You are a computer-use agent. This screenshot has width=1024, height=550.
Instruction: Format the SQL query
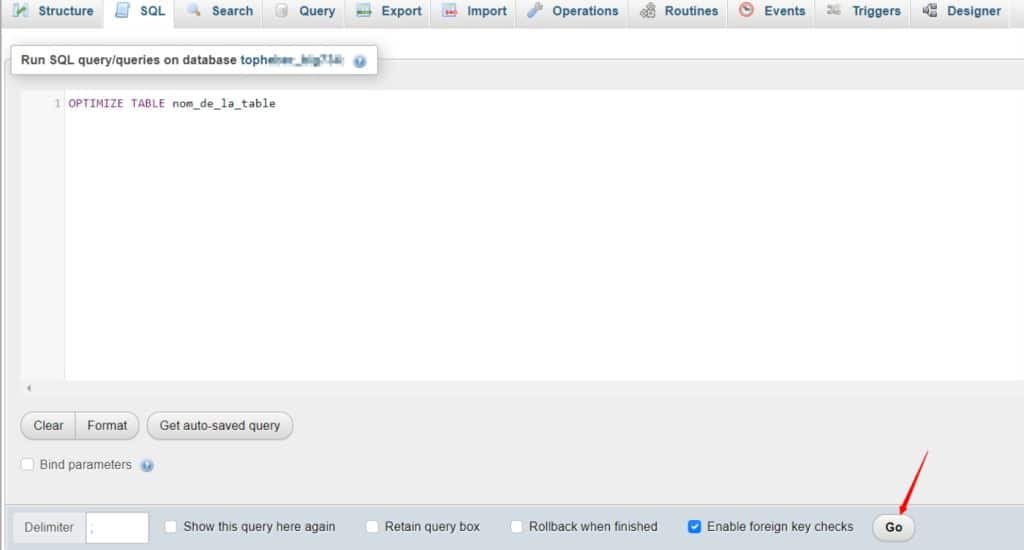pyautogui.click(x=107, y=426)
